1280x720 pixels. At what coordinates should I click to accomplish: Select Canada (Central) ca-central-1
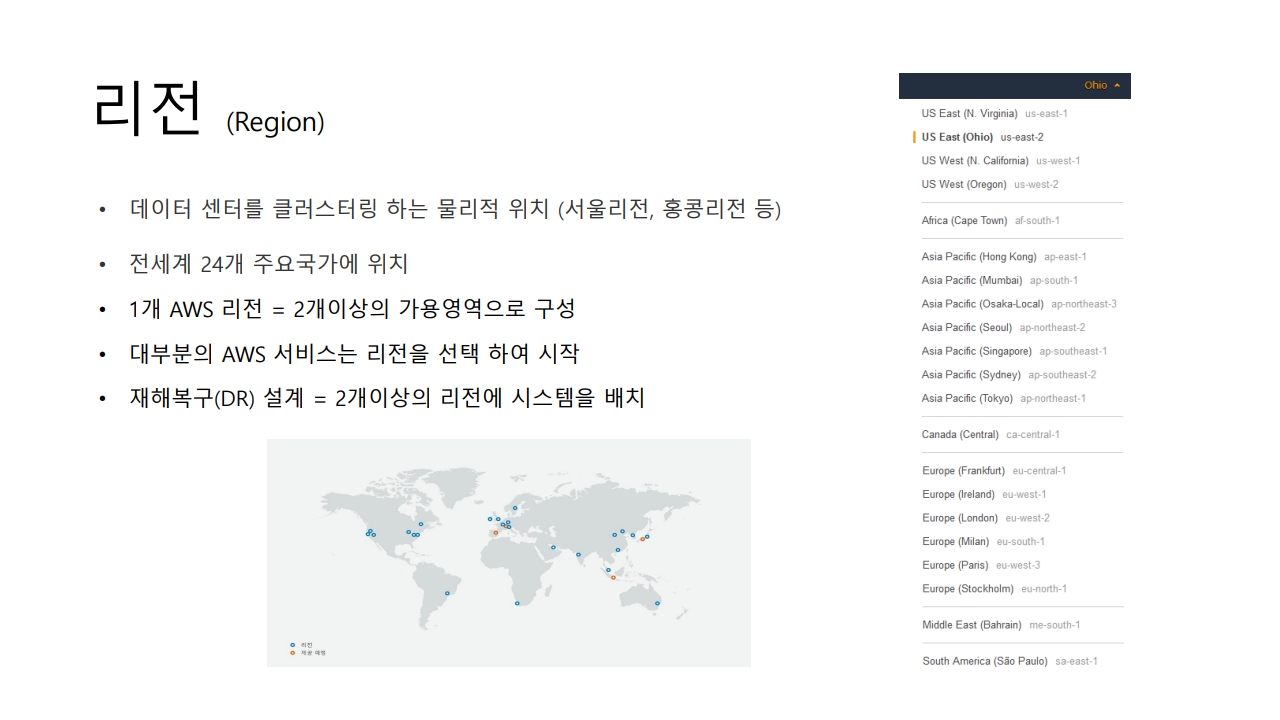(991, 434)
